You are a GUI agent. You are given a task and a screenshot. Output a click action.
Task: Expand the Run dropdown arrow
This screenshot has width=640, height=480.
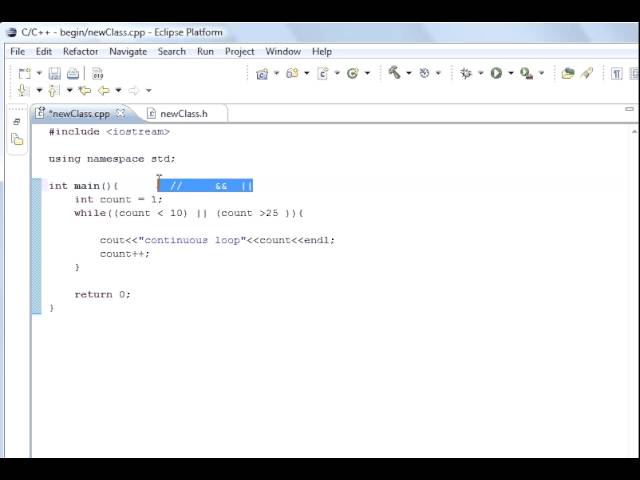(511, 73)
